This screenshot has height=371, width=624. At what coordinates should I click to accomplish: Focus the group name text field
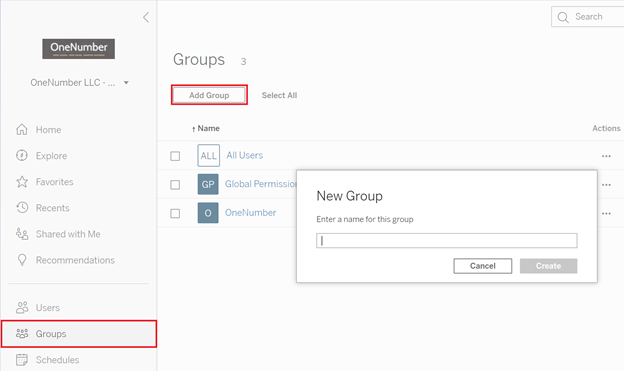(x=447, y=240)
